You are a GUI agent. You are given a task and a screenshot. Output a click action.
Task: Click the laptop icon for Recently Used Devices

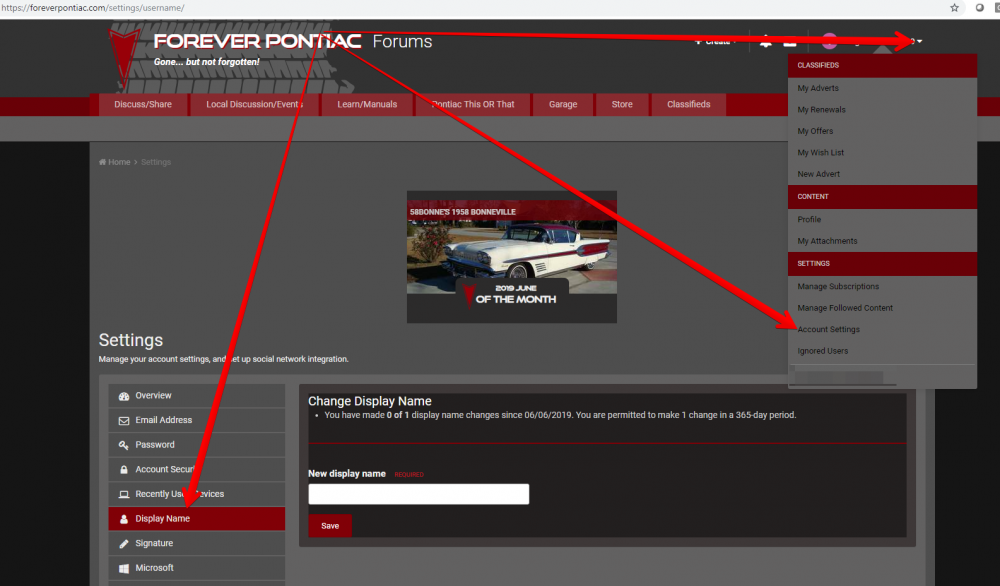point(124,494)
